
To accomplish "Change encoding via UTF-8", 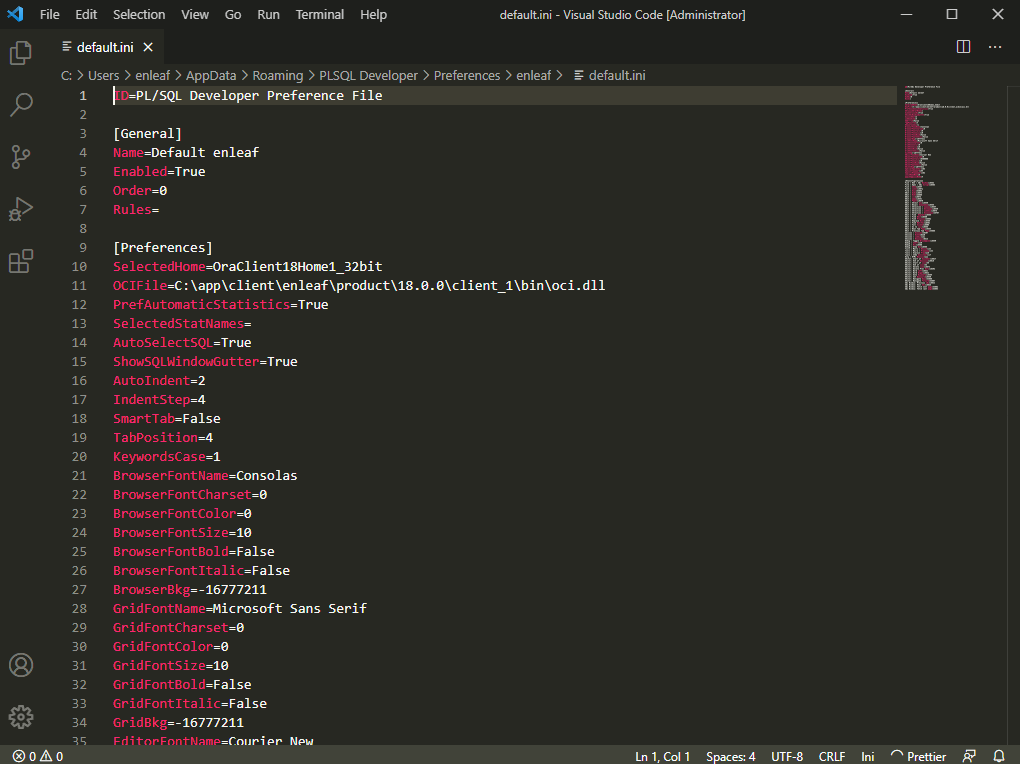I will click(x=787, y=756).
